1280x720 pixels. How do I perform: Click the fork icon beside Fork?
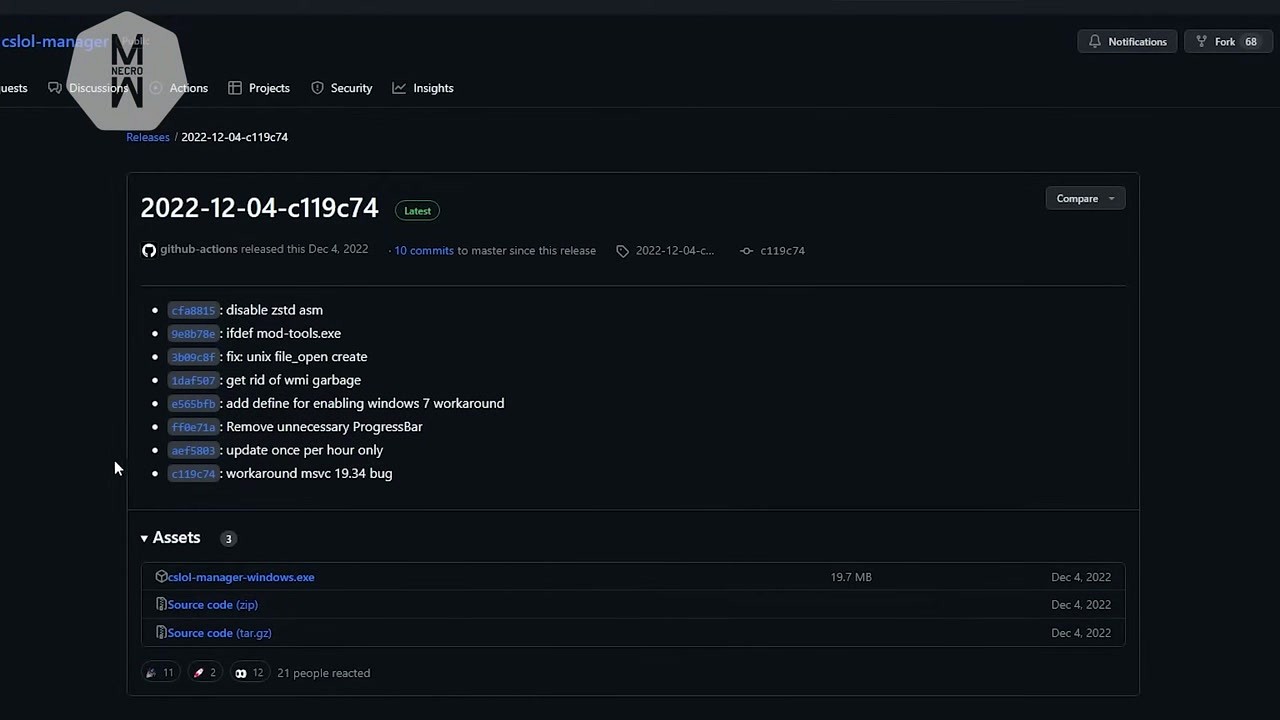(1201, 42)
